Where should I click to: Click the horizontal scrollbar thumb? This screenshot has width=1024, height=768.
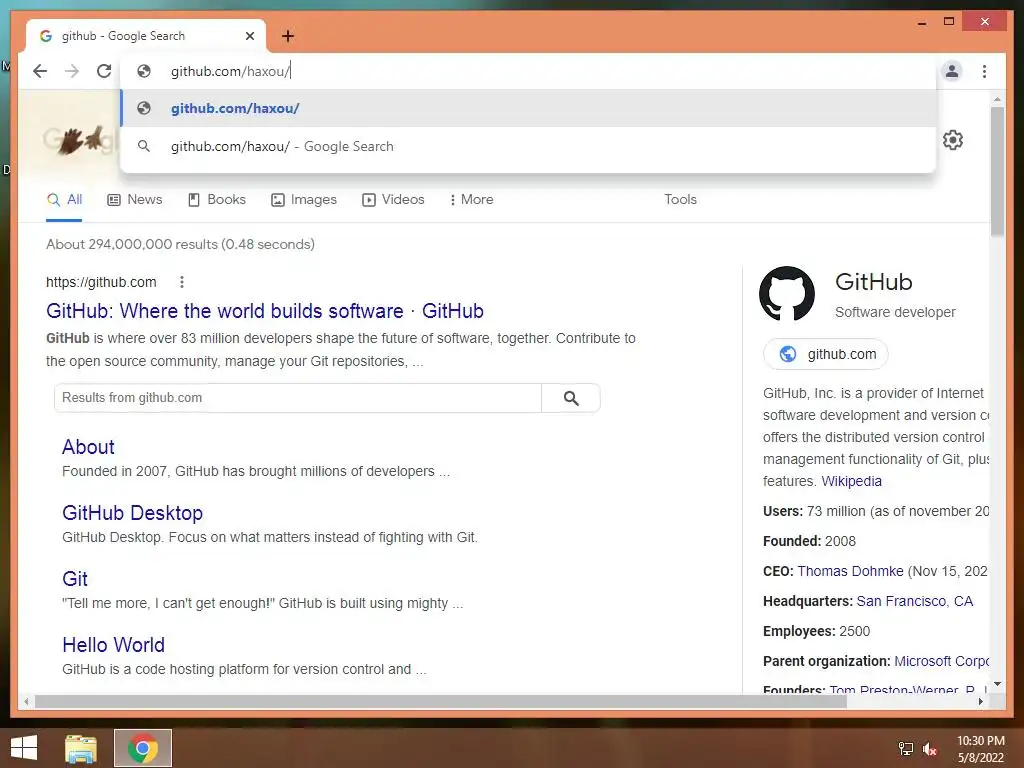441,701
